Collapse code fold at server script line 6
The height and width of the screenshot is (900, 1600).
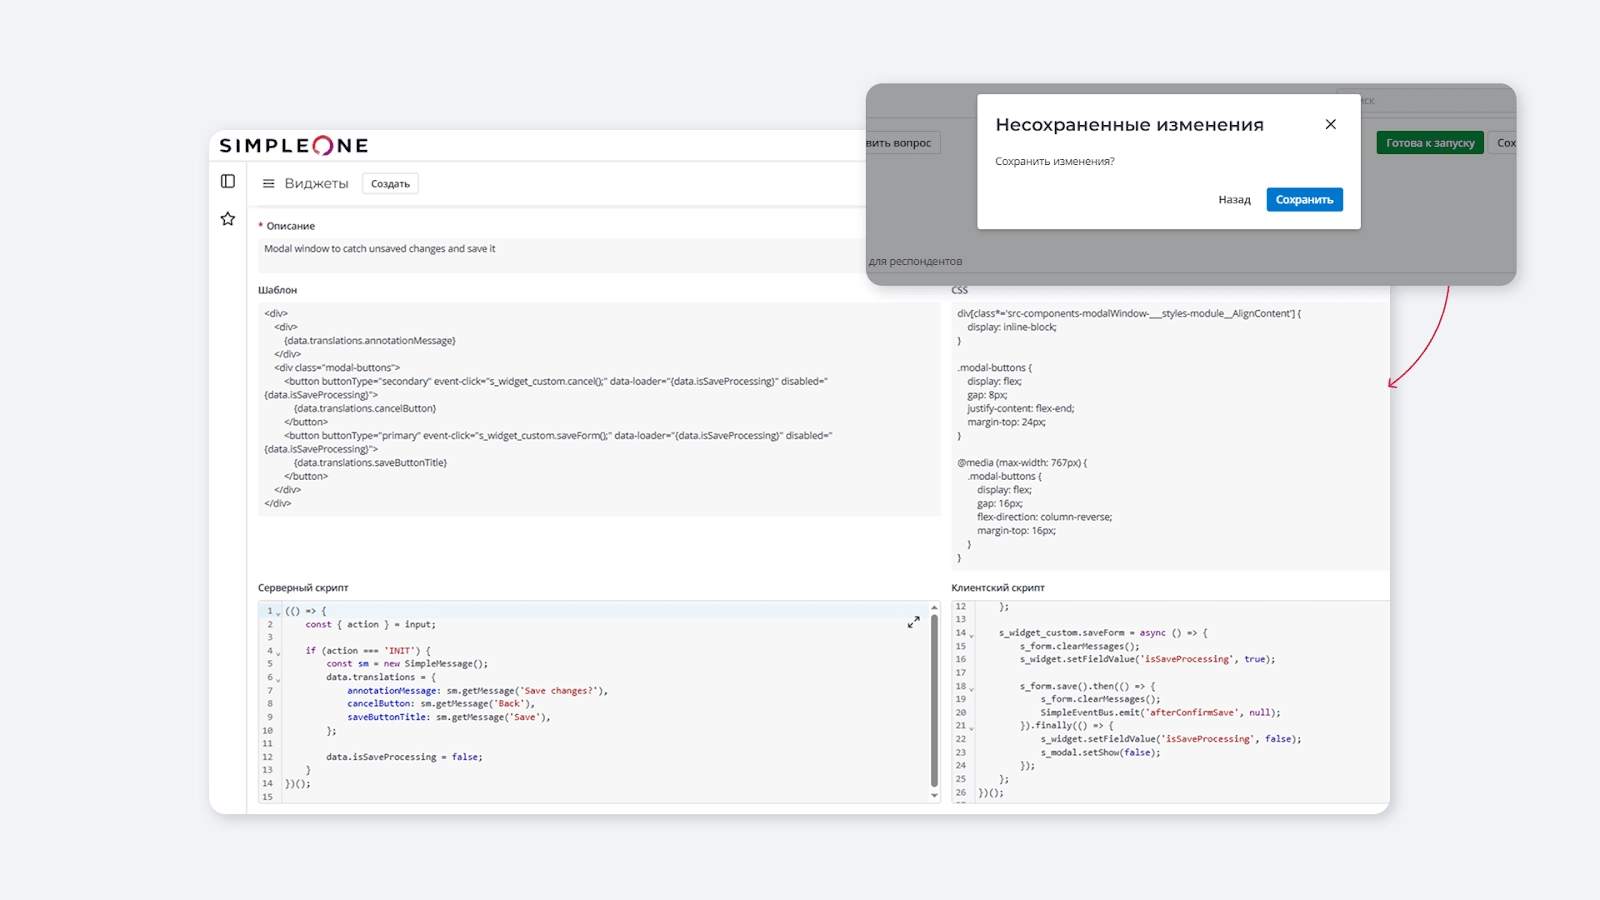[279, 679]
